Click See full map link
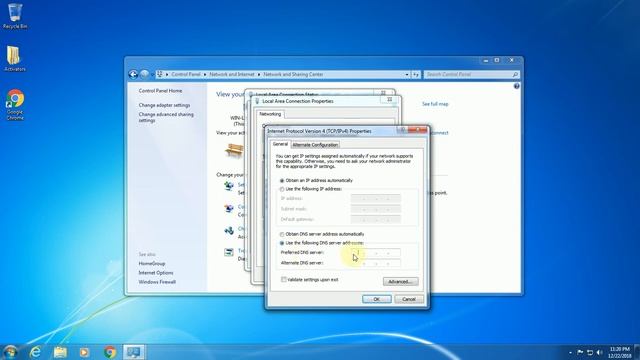The image size is (640, 360). [435, 104]
